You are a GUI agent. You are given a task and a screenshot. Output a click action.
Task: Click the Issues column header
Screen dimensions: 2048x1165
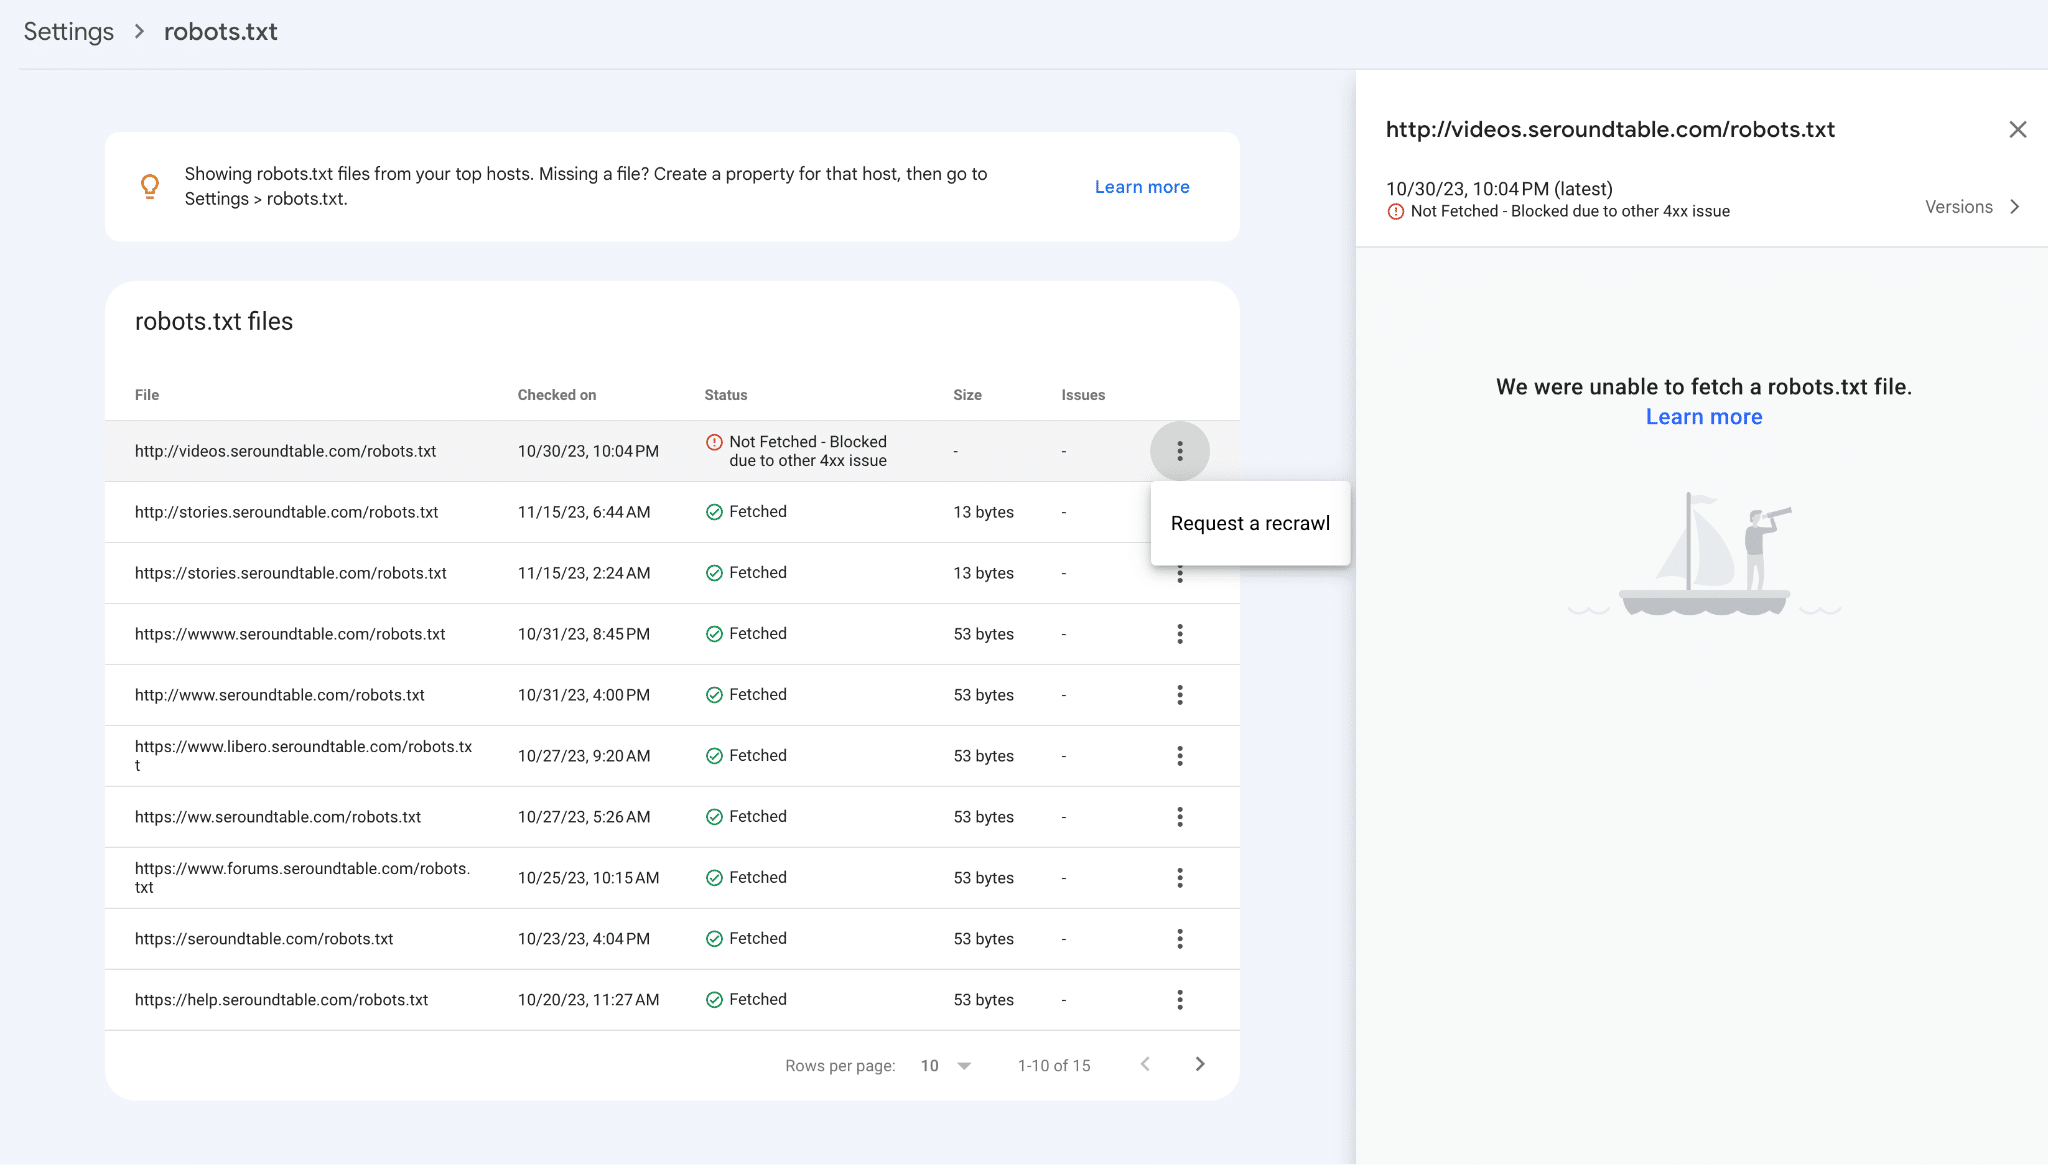1083,395
